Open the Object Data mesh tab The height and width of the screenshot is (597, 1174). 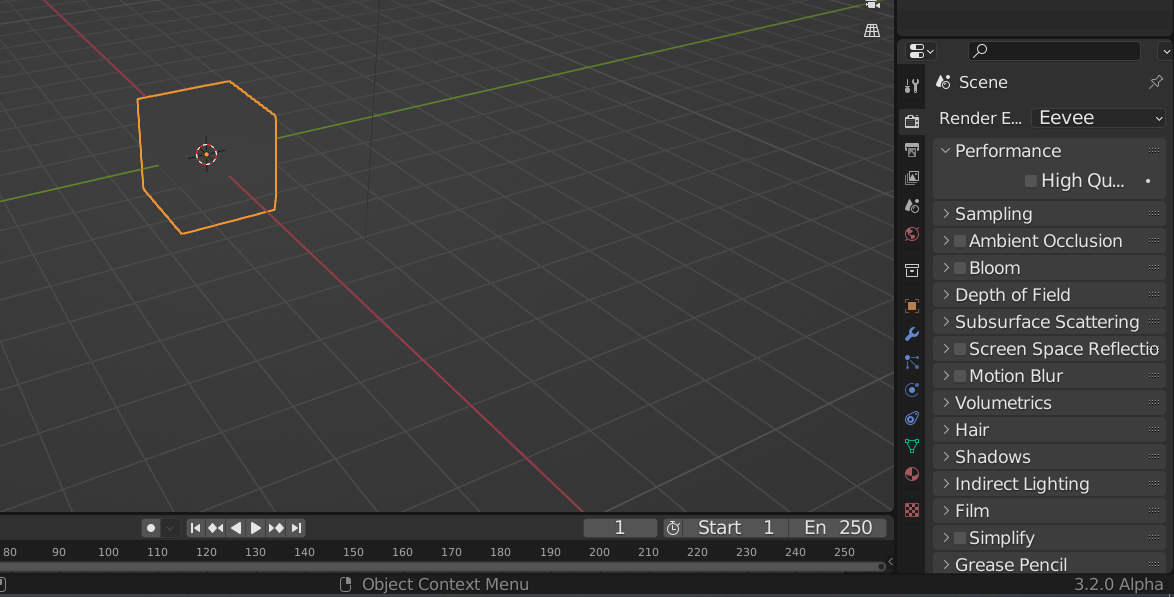(911, 446)
